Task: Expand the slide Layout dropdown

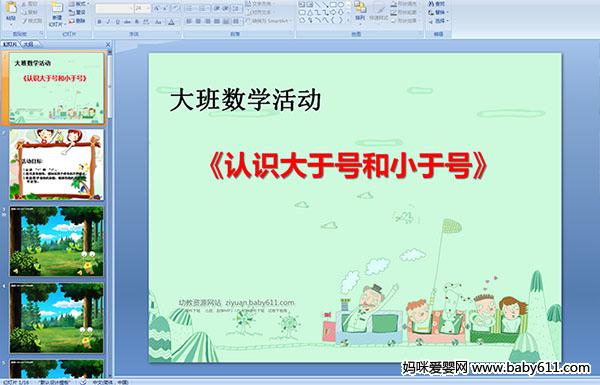Action: click(79, 4)
